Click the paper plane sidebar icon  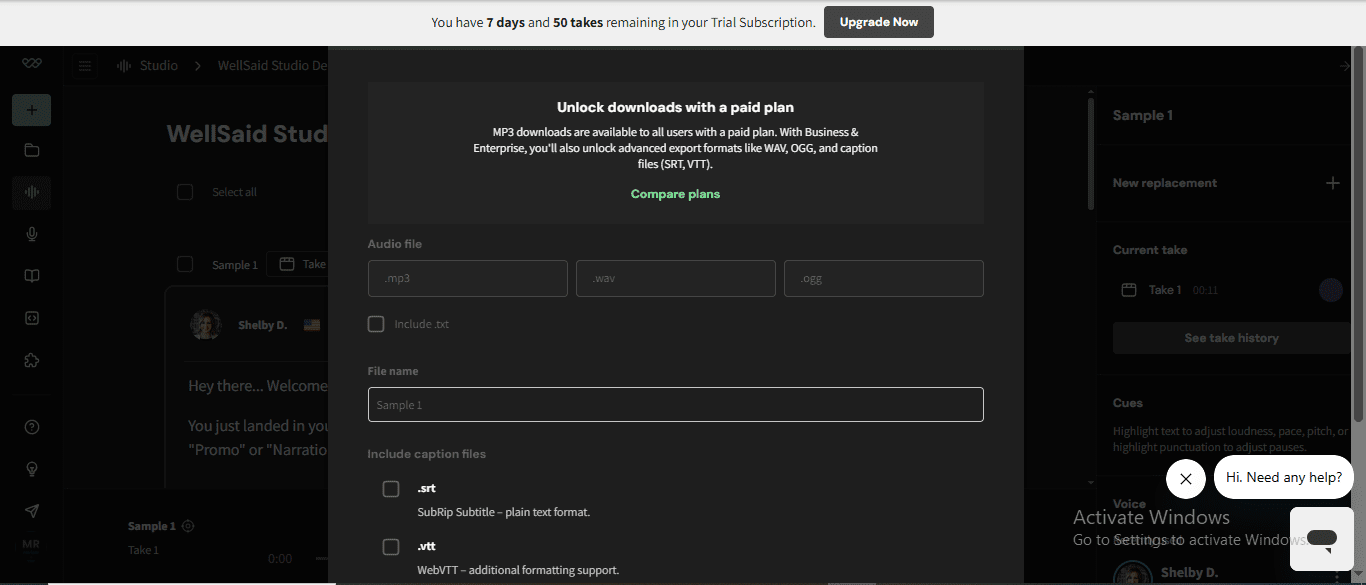[32, 511]
